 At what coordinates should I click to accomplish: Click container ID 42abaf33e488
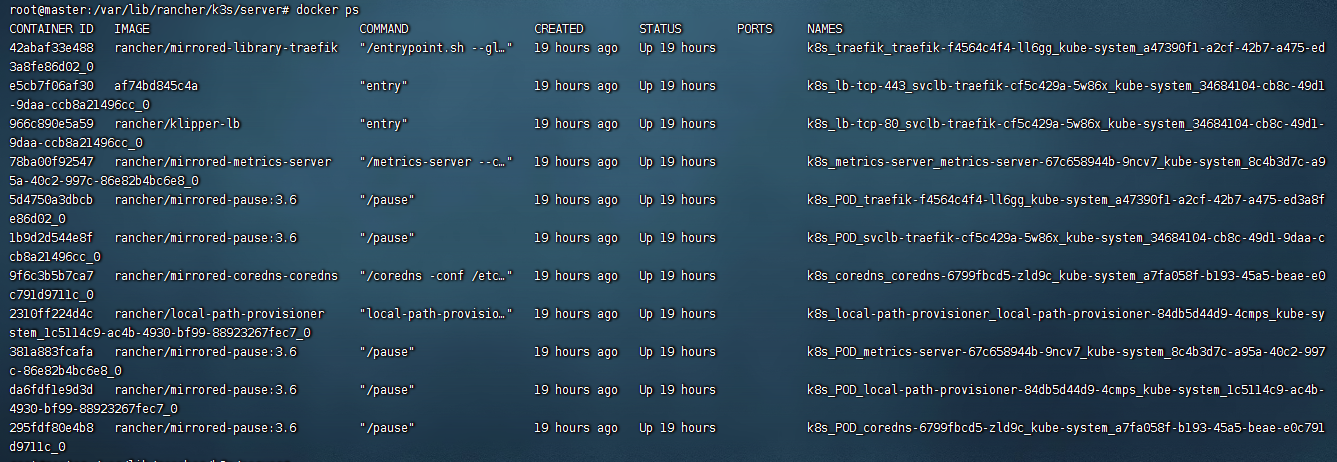51,48
